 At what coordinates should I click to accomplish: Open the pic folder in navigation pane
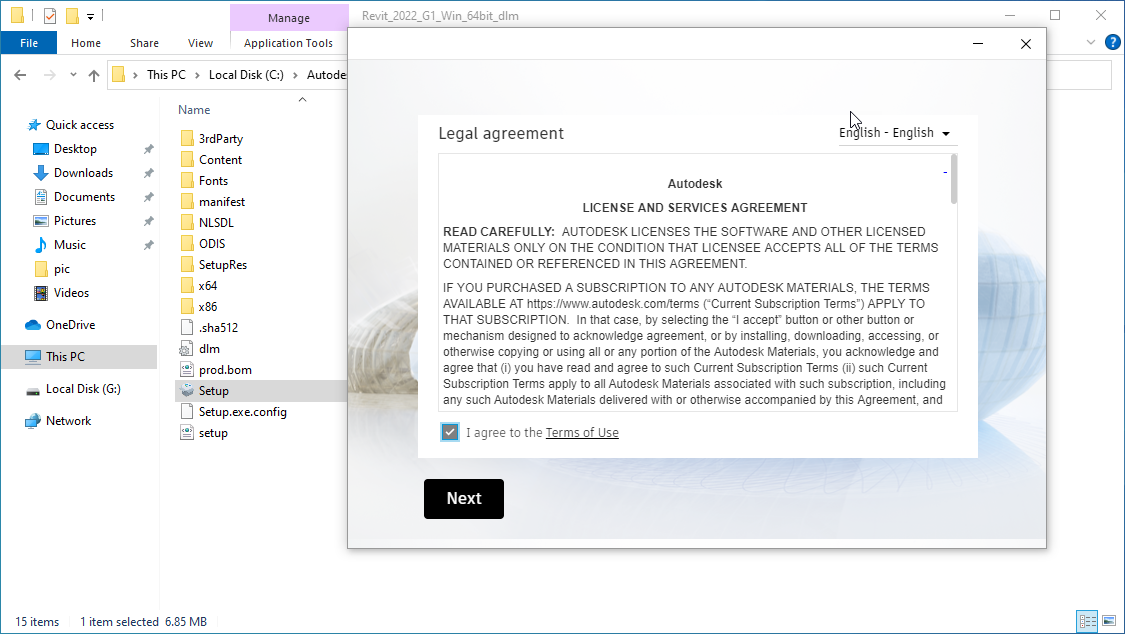click(x=62, y=269)
